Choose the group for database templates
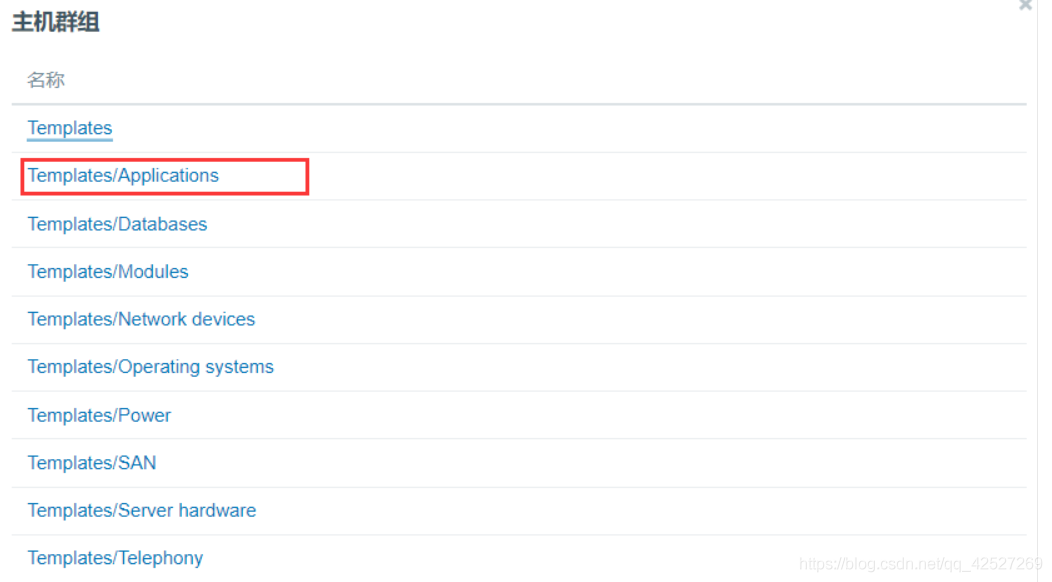Image resolution: width=1052 pixels, height=582 pixels. click(x=117, y=224)
